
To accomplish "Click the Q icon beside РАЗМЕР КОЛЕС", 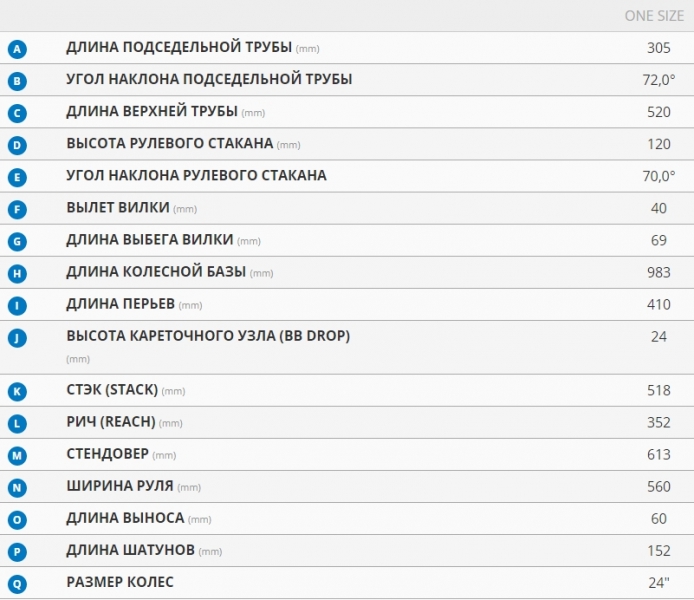I will 17,584.
